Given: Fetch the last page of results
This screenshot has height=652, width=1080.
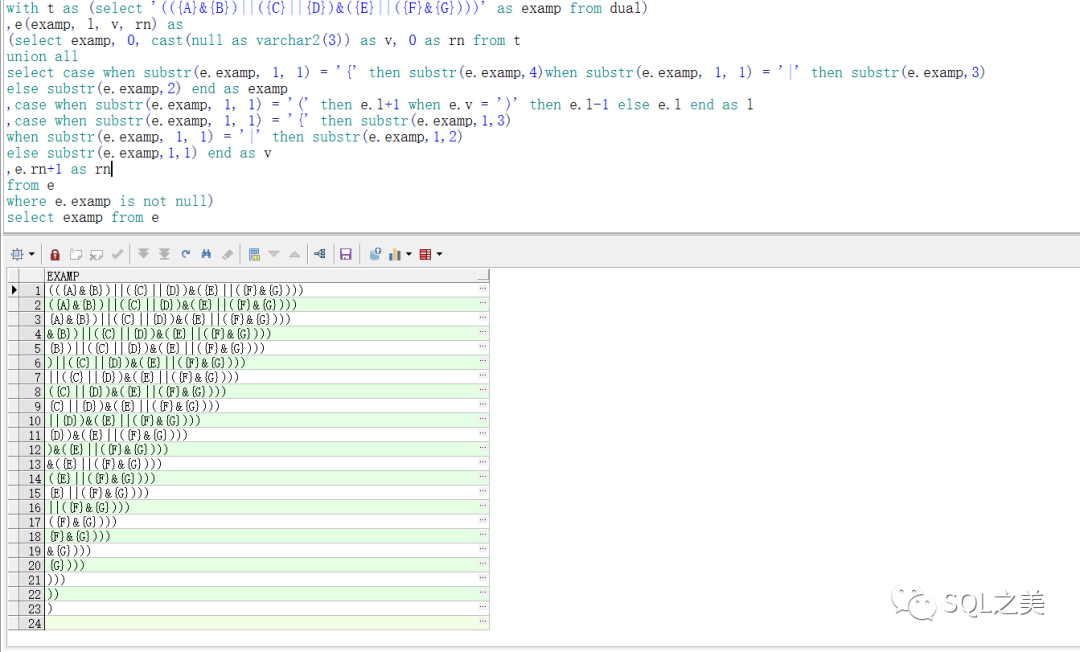Looking at the screenshot, I should click(x=164, y=254).
